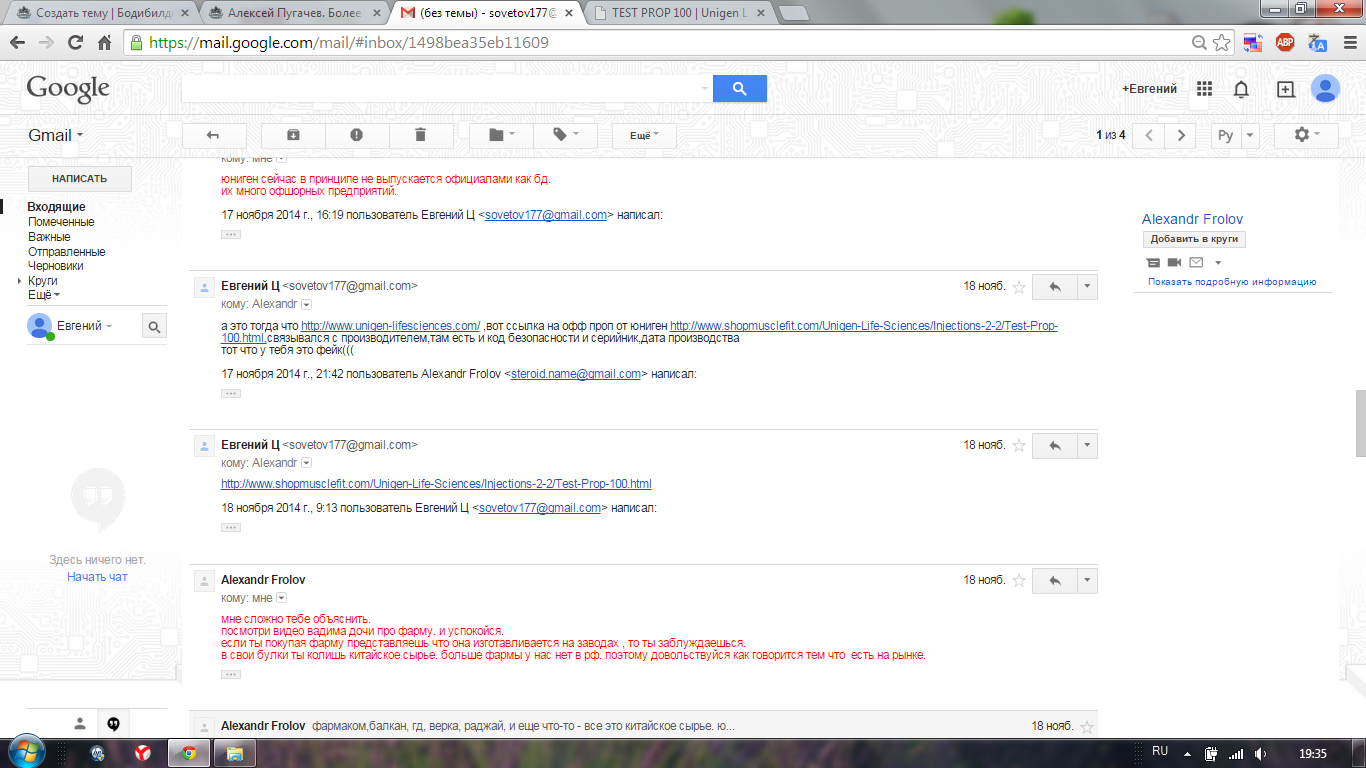This screenshot has height=768, width=1366.
Task: Switch to the TEST PROP 100 Unigen tab
Action: click(x=679, y=13)
